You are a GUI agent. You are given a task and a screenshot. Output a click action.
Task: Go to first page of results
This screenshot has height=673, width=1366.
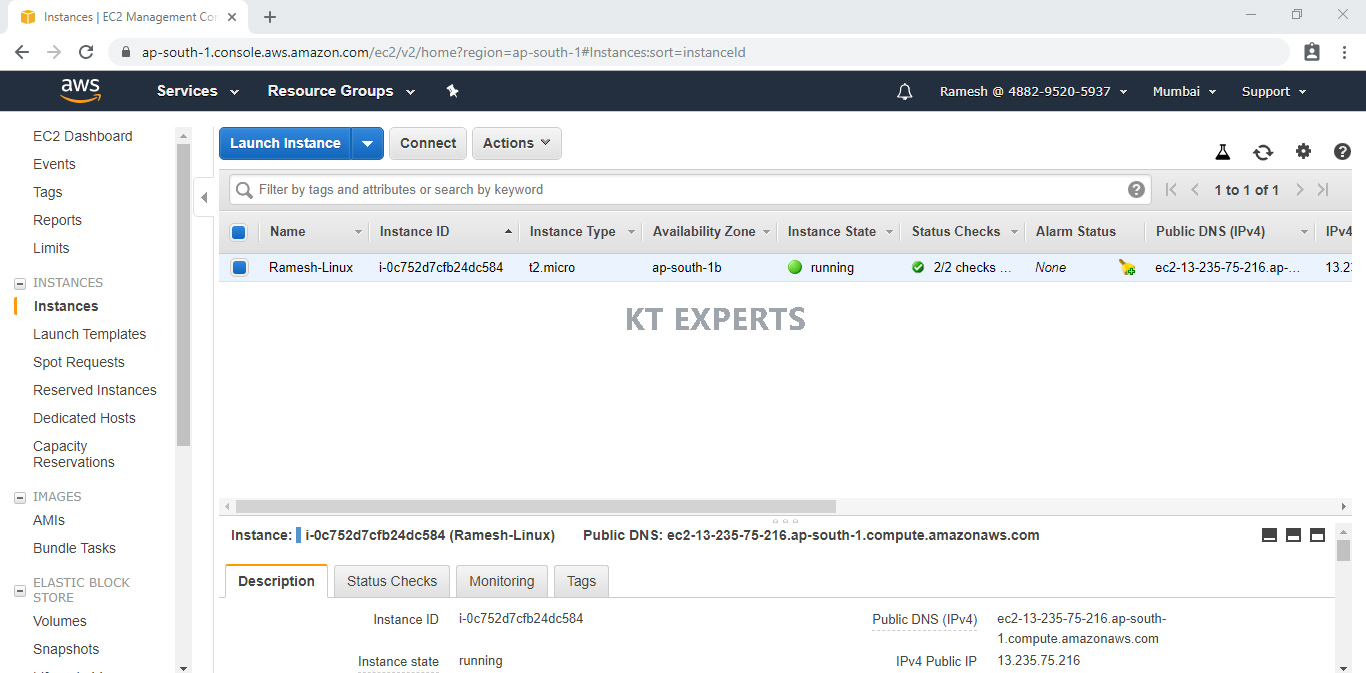(x=1171, y=190)
